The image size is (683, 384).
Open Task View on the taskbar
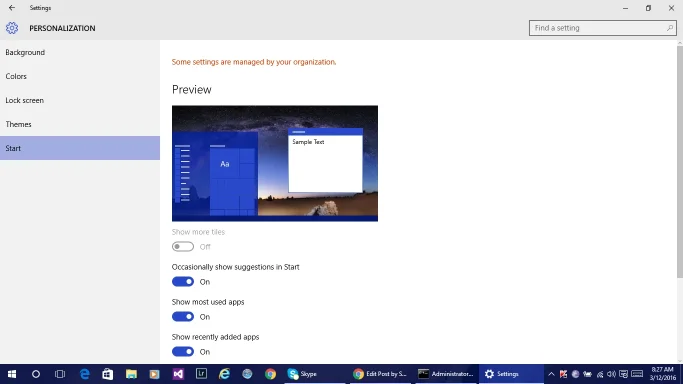[60, 374]
